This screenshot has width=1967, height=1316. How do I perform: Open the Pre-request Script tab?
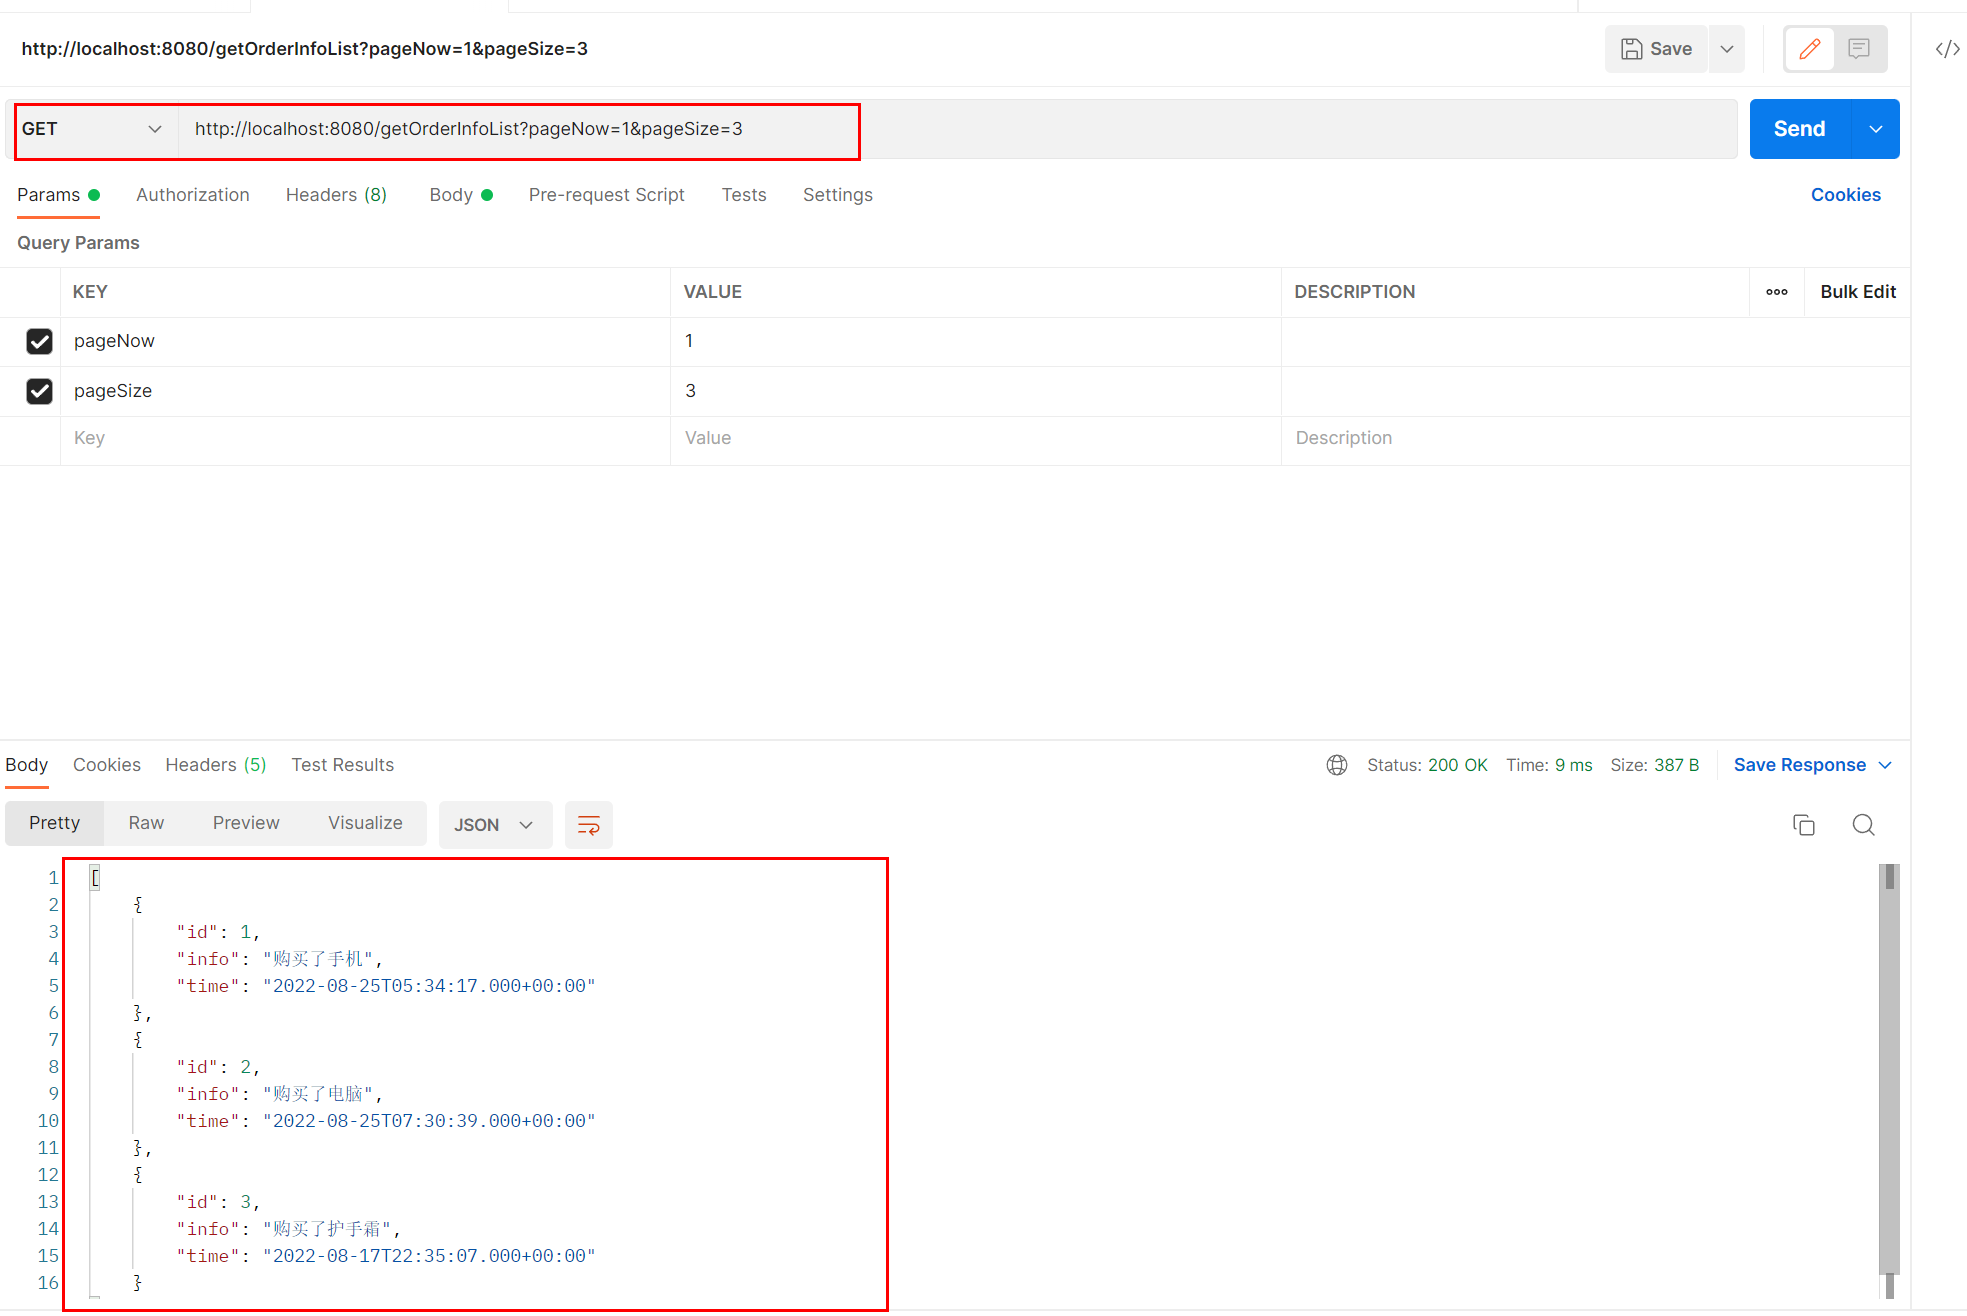tap(606, 195)
